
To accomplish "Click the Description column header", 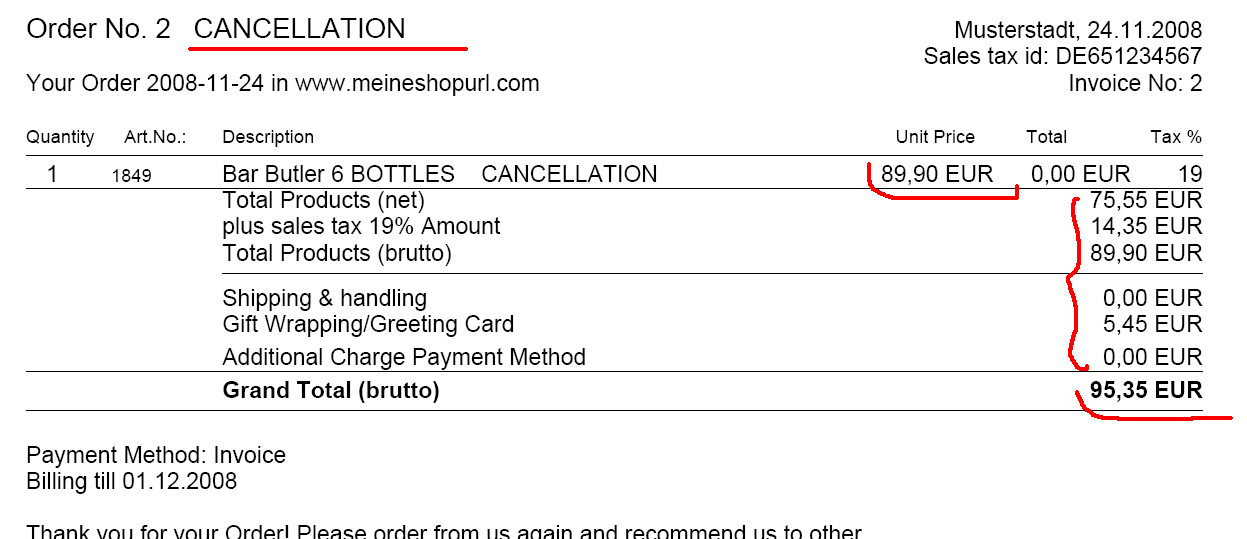I will 268,137.
